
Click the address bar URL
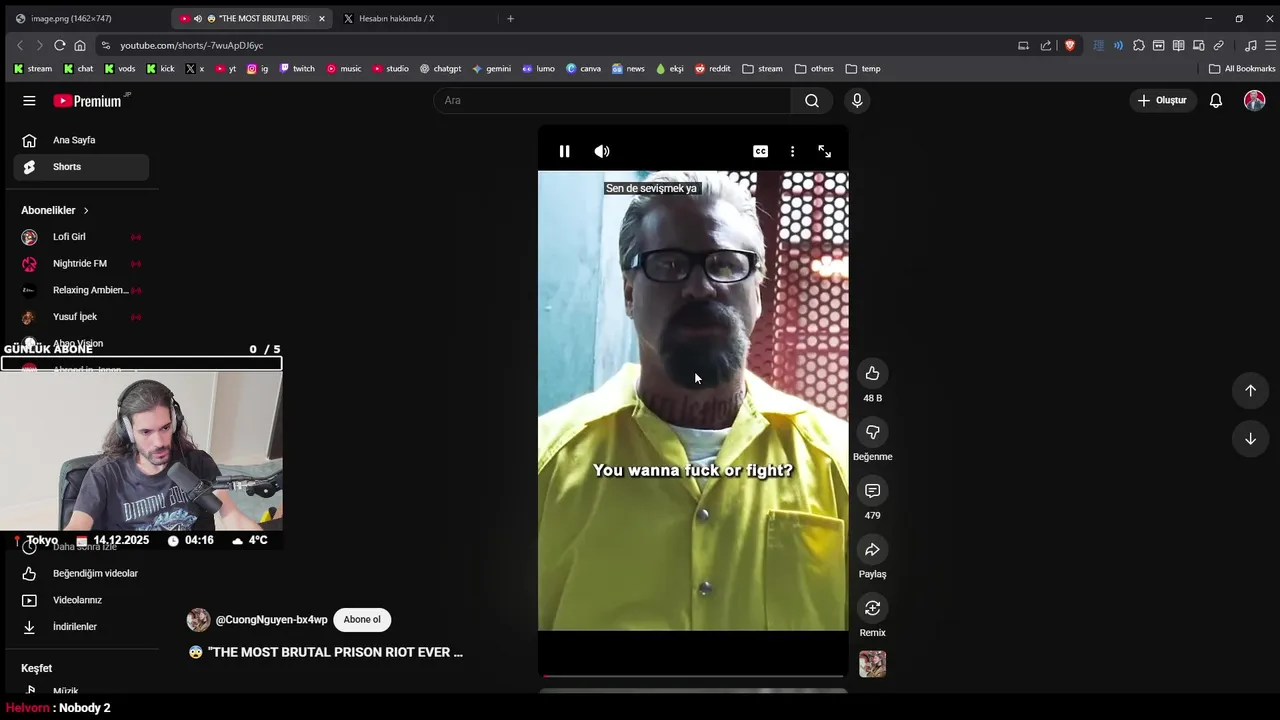[192, 45]
